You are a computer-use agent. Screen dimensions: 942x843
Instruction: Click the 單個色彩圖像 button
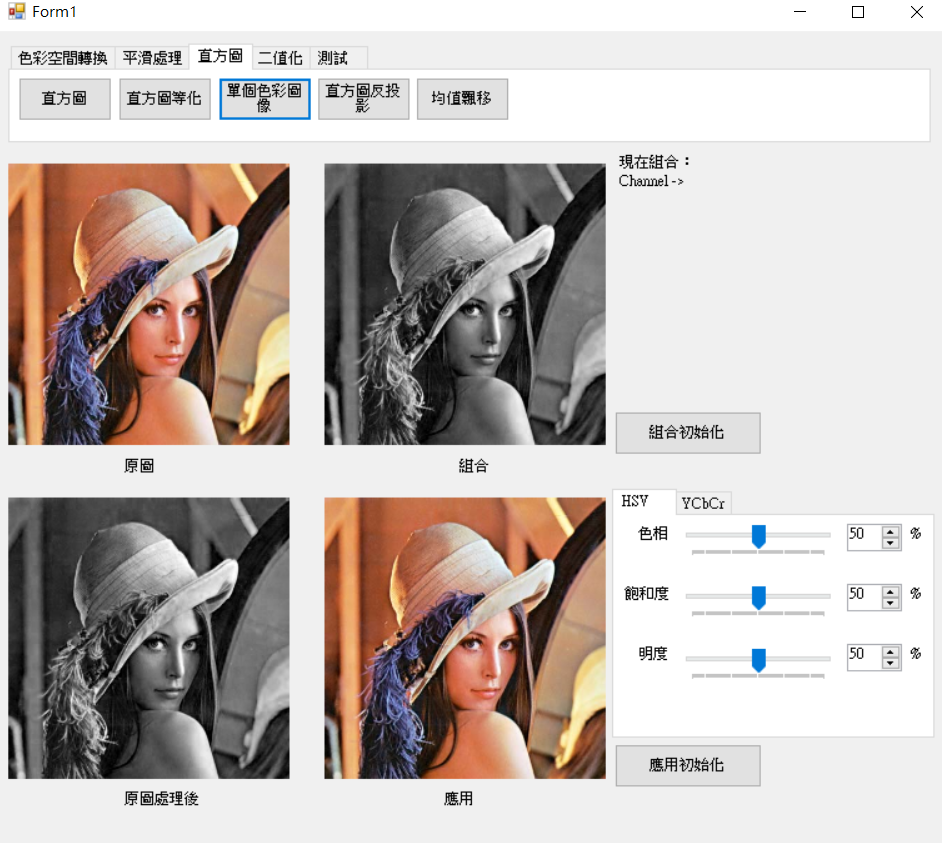point(265,99)
